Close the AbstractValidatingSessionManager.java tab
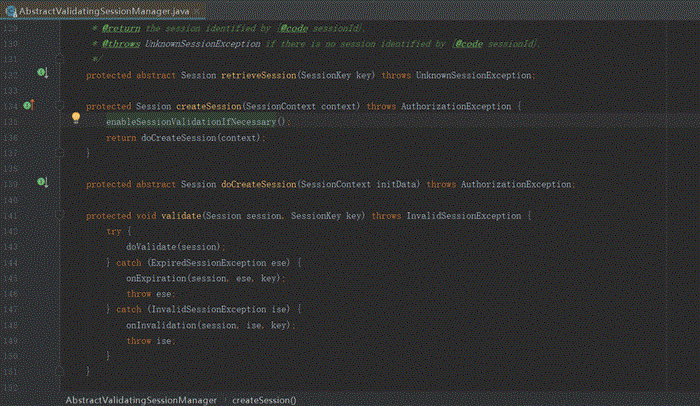The image size is (700, 406). tap(197, 11)
